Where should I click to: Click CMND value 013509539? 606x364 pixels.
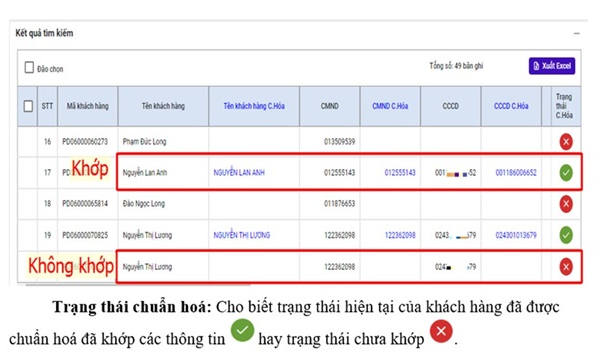coord(339,141)
